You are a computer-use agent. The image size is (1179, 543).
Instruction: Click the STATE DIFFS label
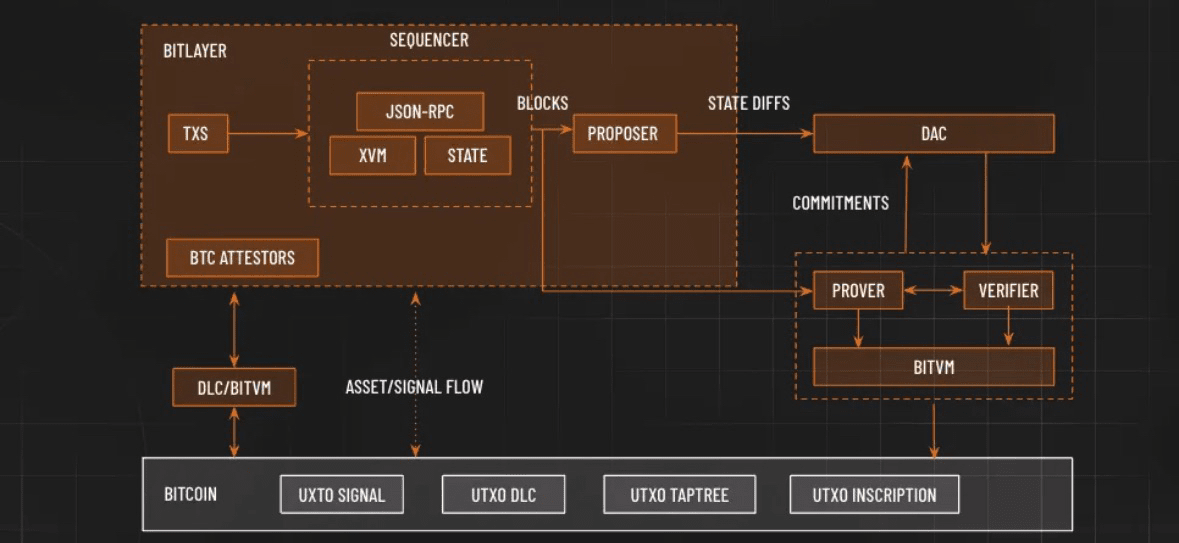click(x=749, y=104)
